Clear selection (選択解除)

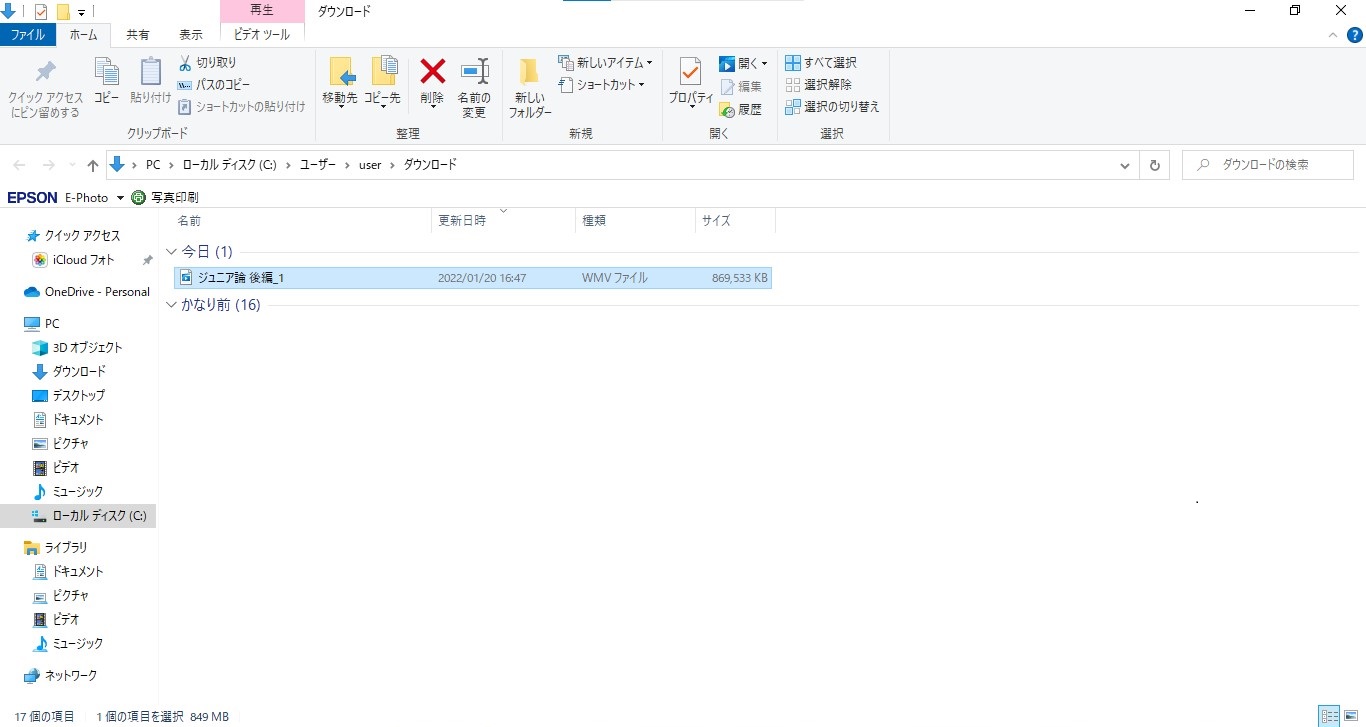point(818,85)
